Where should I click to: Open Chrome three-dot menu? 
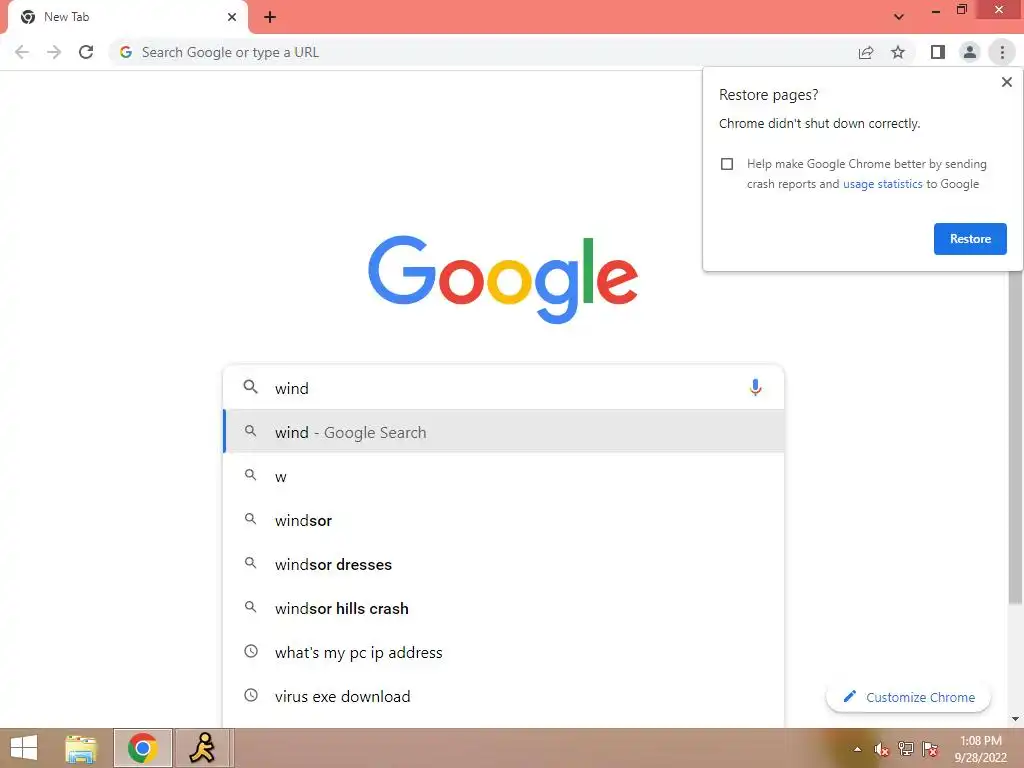(x=1002, y=52)
